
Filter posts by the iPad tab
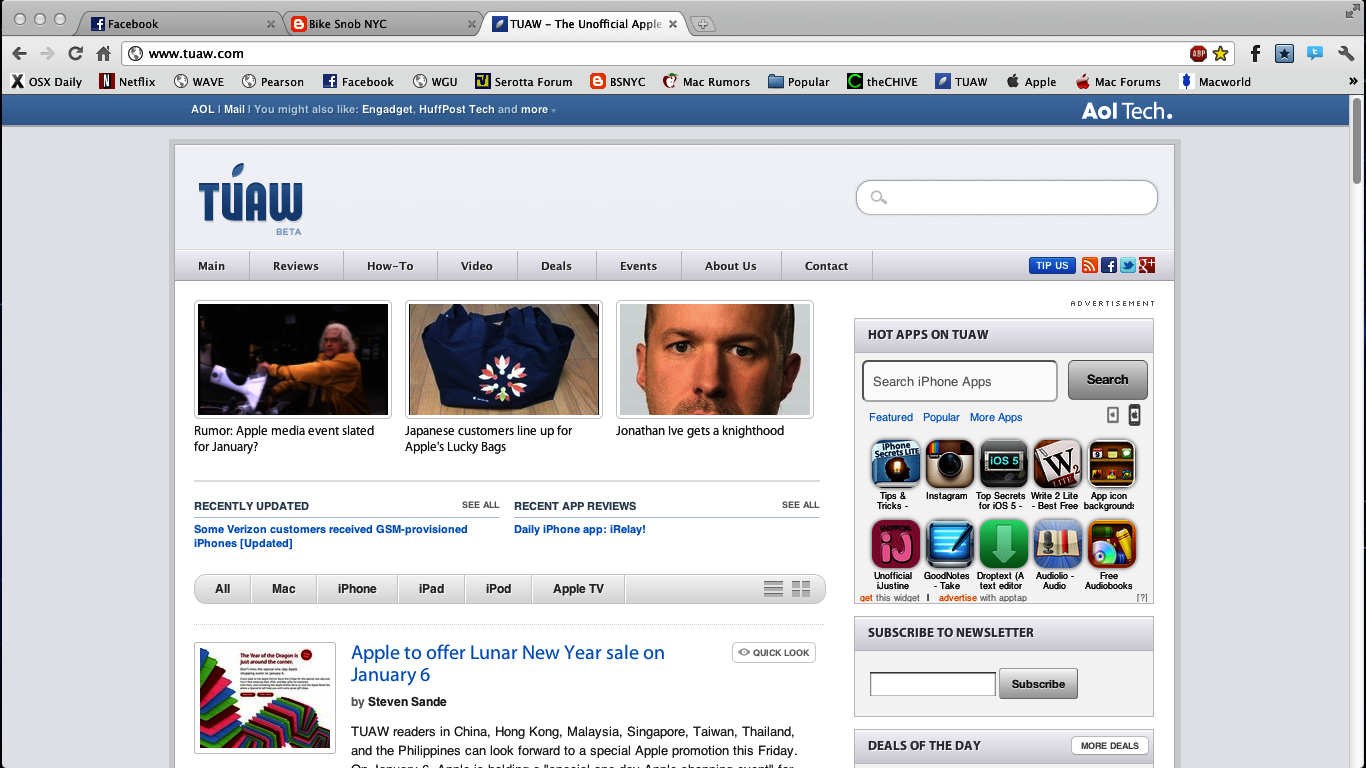(432, 589)
